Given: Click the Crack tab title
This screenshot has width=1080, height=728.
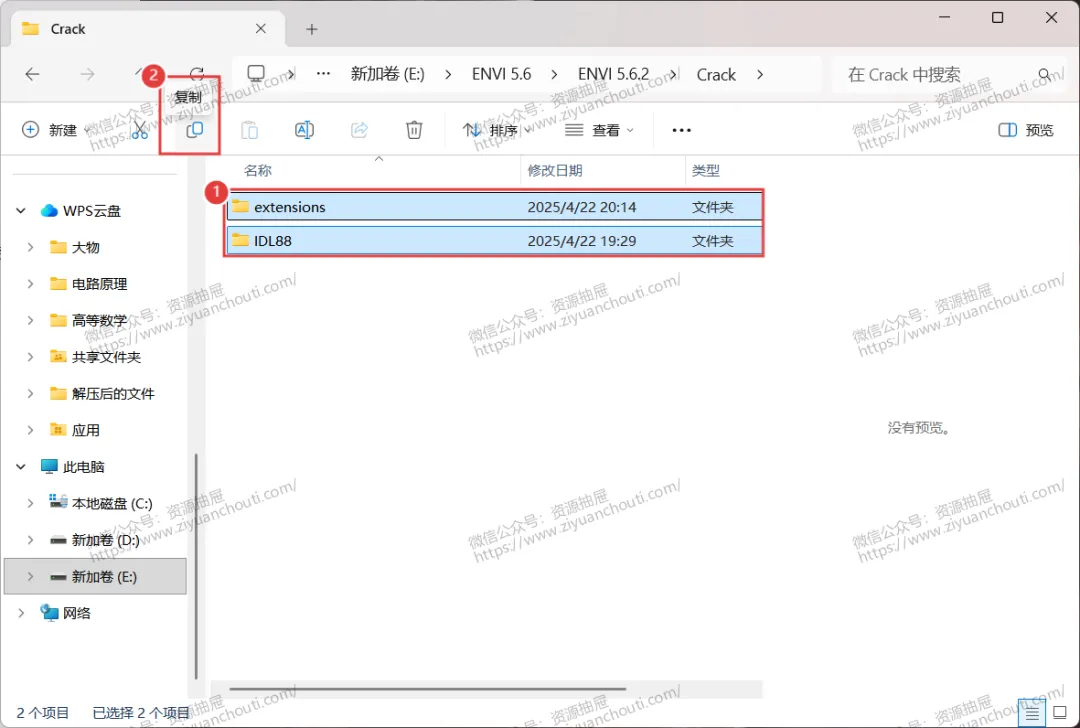Looking at the screenshot, I should pyautogui.click(x=68, y=29).
